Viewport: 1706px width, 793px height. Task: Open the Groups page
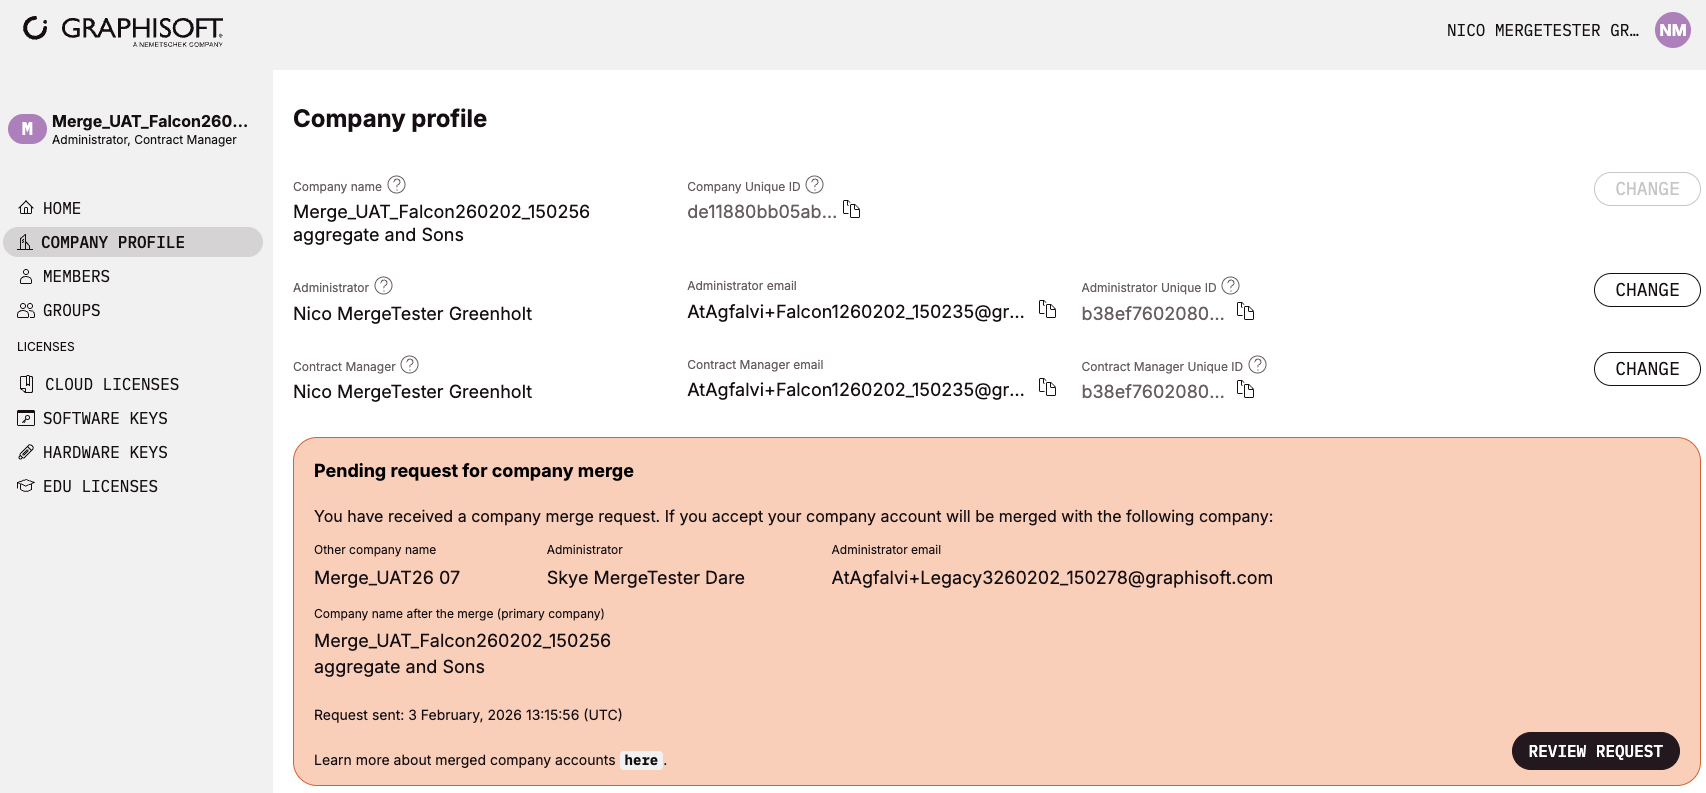tap(133, 310)
